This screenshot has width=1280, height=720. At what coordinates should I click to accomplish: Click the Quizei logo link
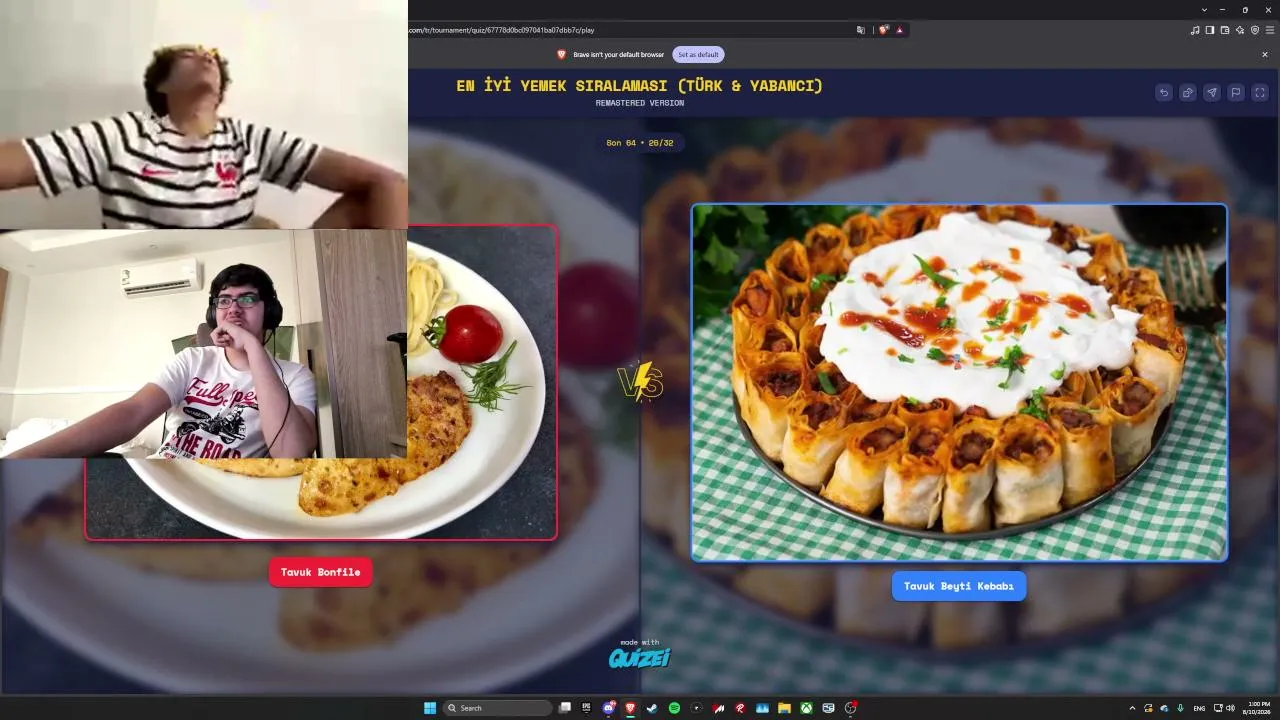click(640, 657)
